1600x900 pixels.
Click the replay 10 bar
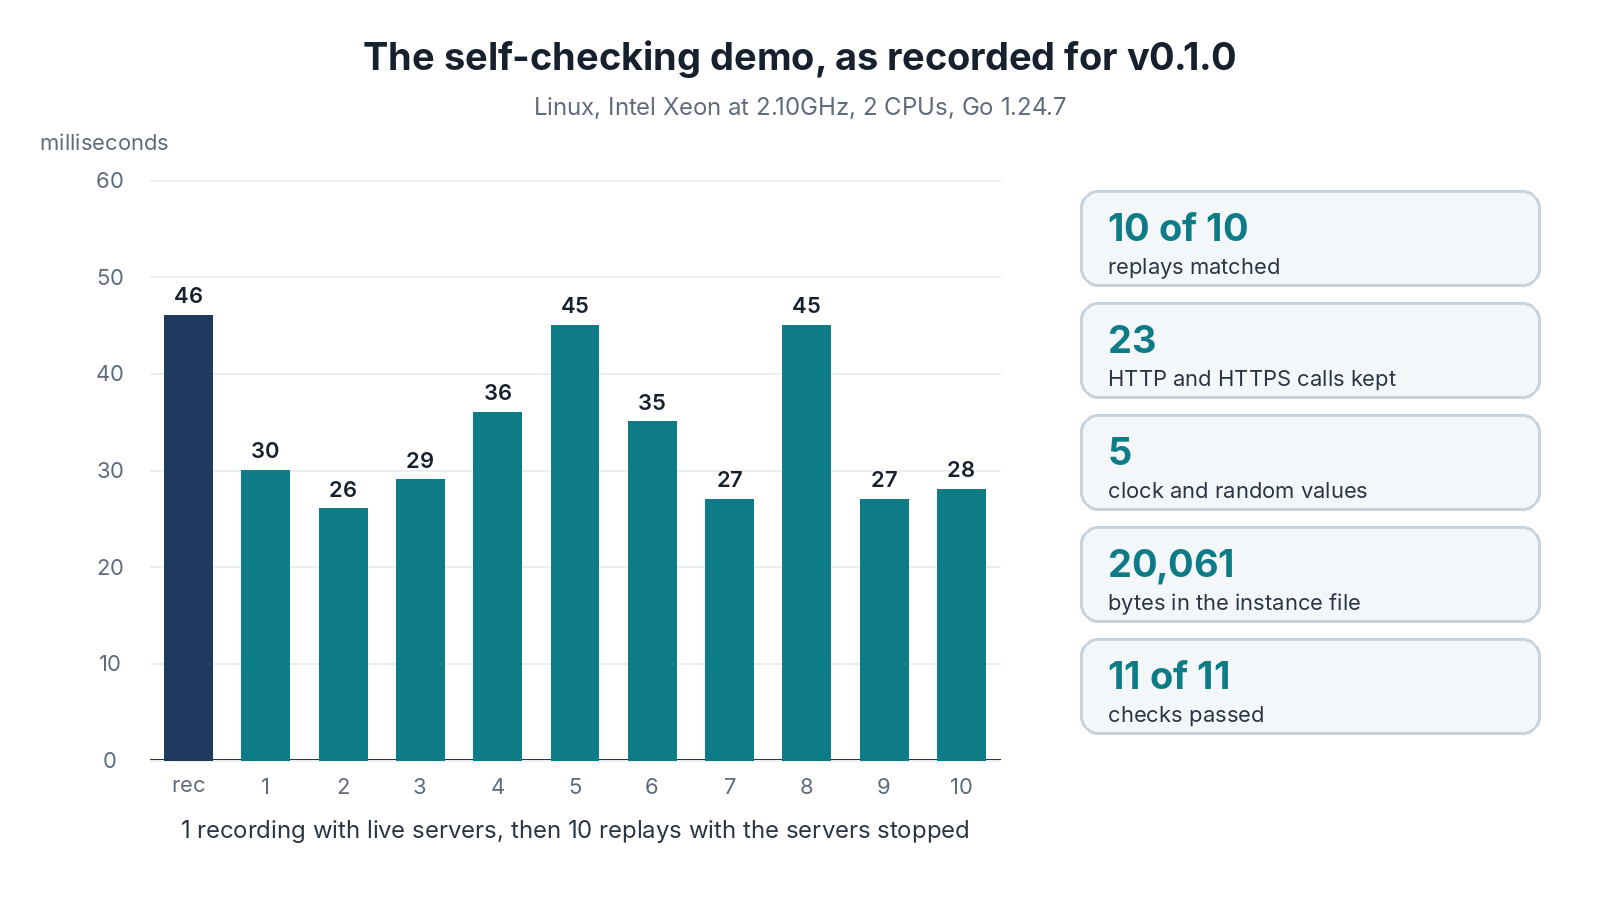(x=961, y=625)
